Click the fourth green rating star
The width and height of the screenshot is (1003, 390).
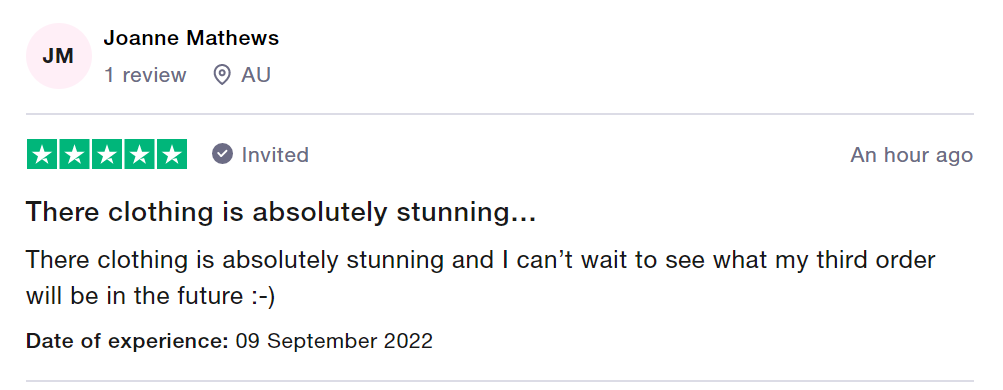139,154
